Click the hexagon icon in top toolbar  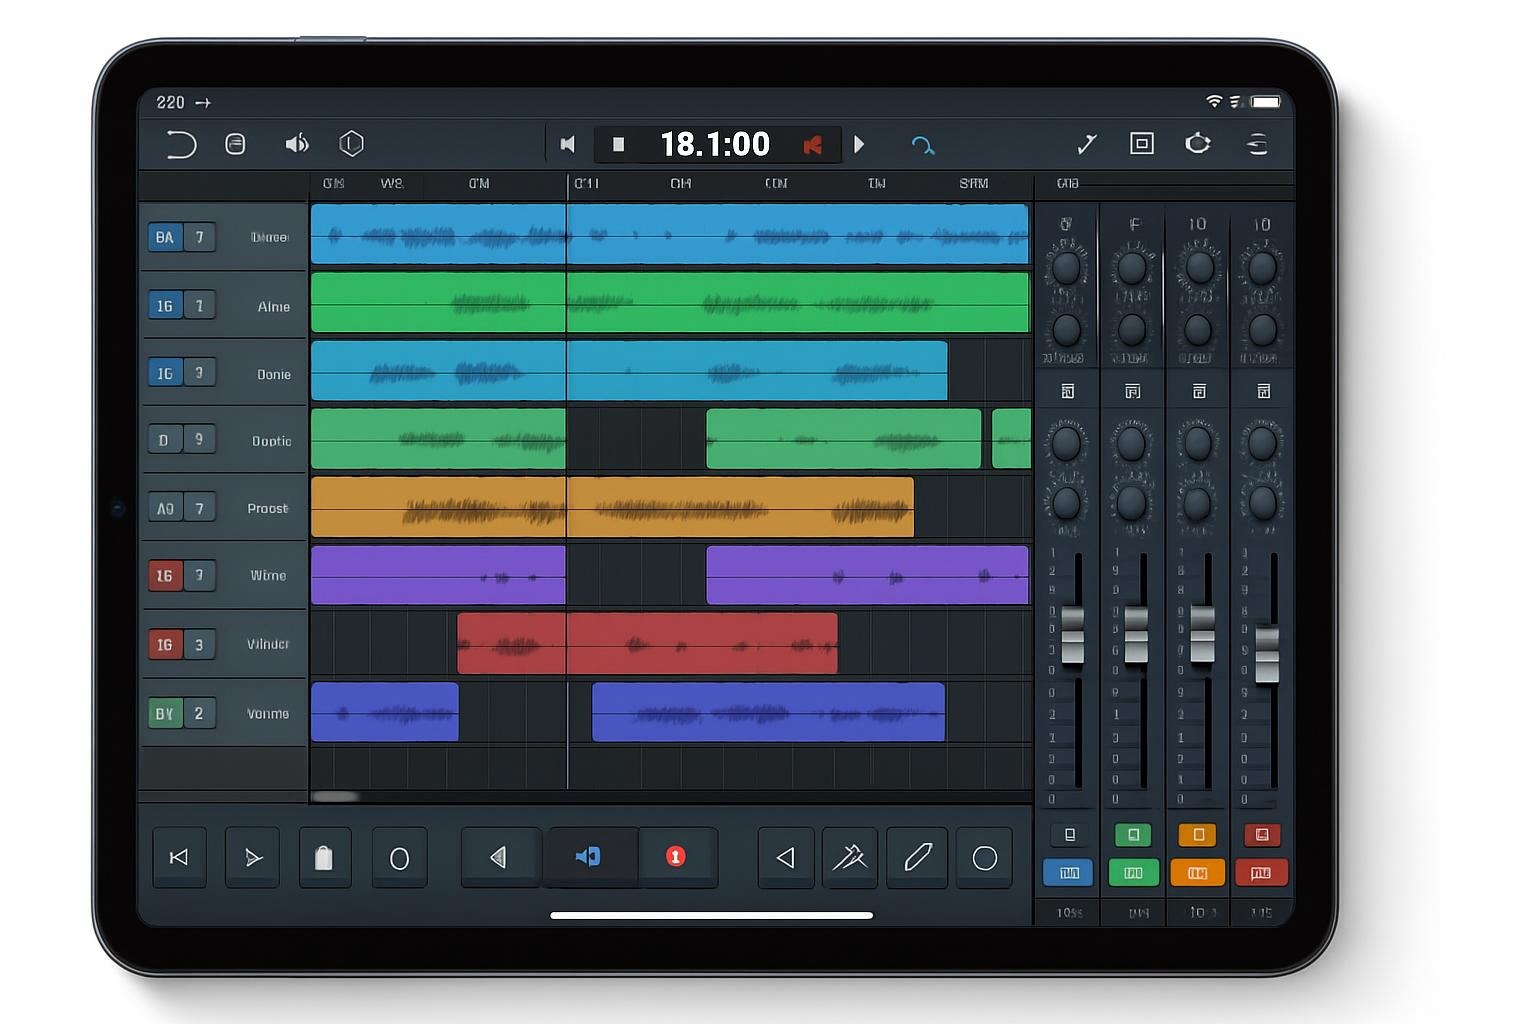[351, 144]
